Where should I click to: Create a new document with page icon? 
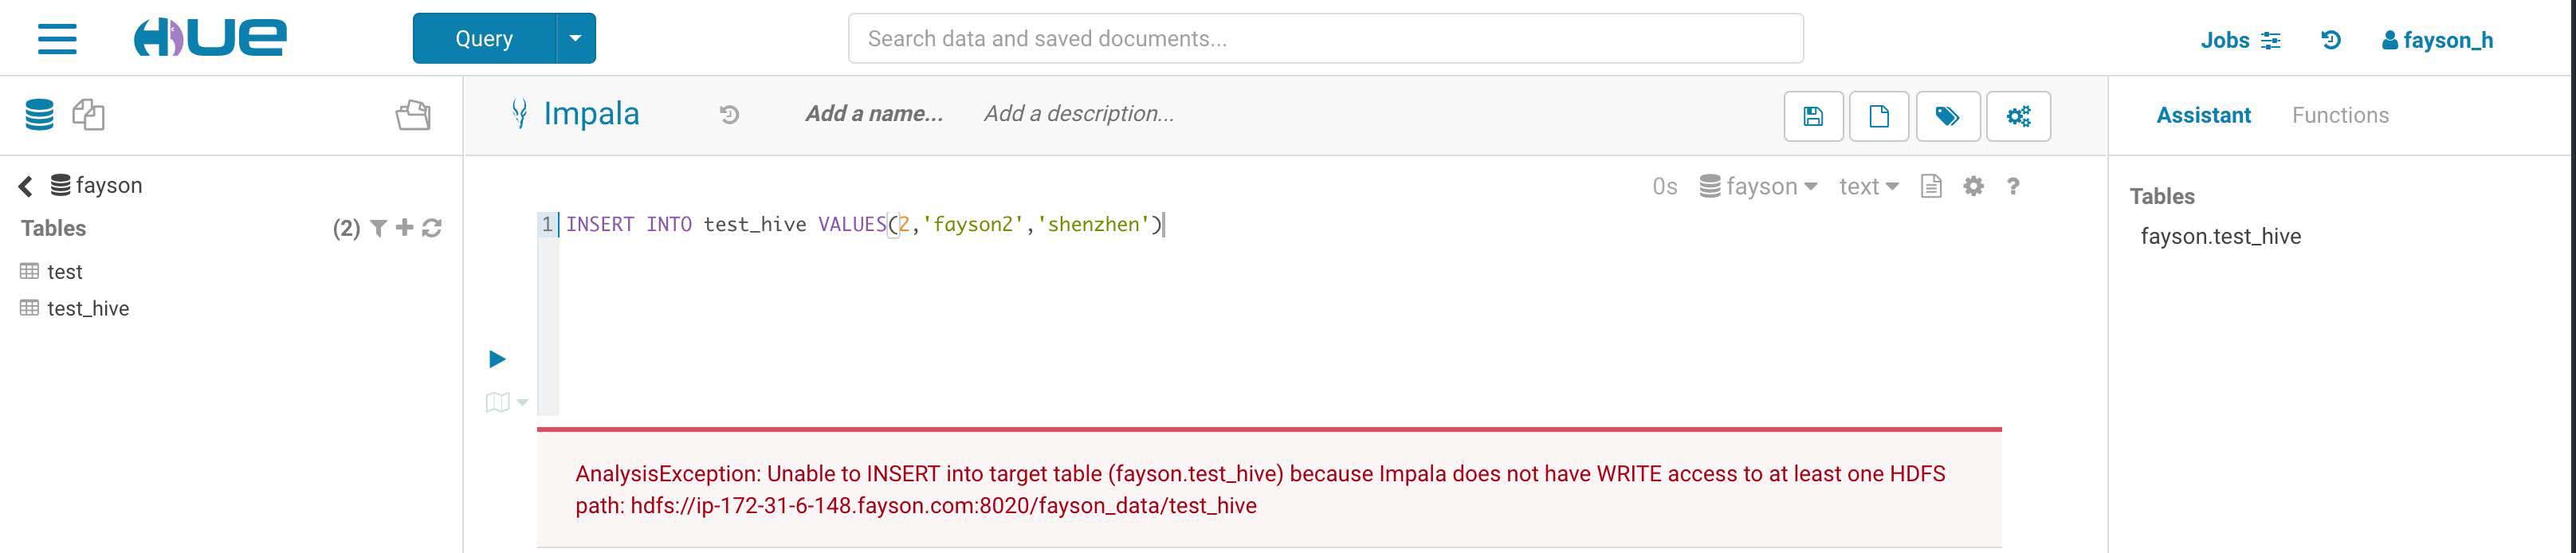coord(1879,116)
